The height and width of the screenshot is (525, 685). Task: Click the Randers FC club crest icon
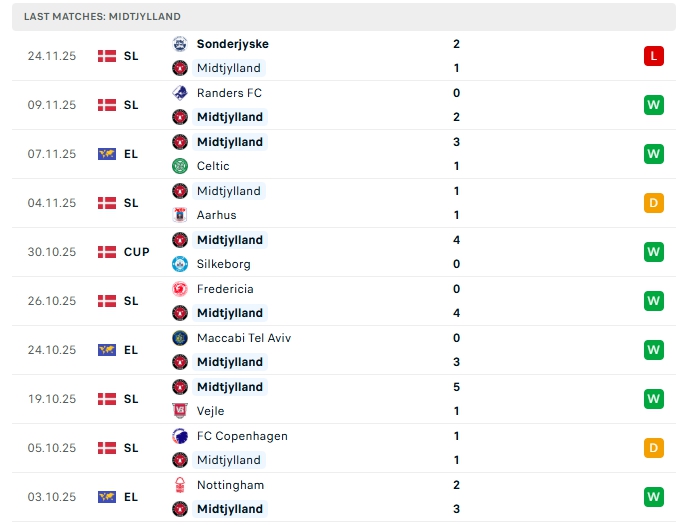click(x=180, y=93)
